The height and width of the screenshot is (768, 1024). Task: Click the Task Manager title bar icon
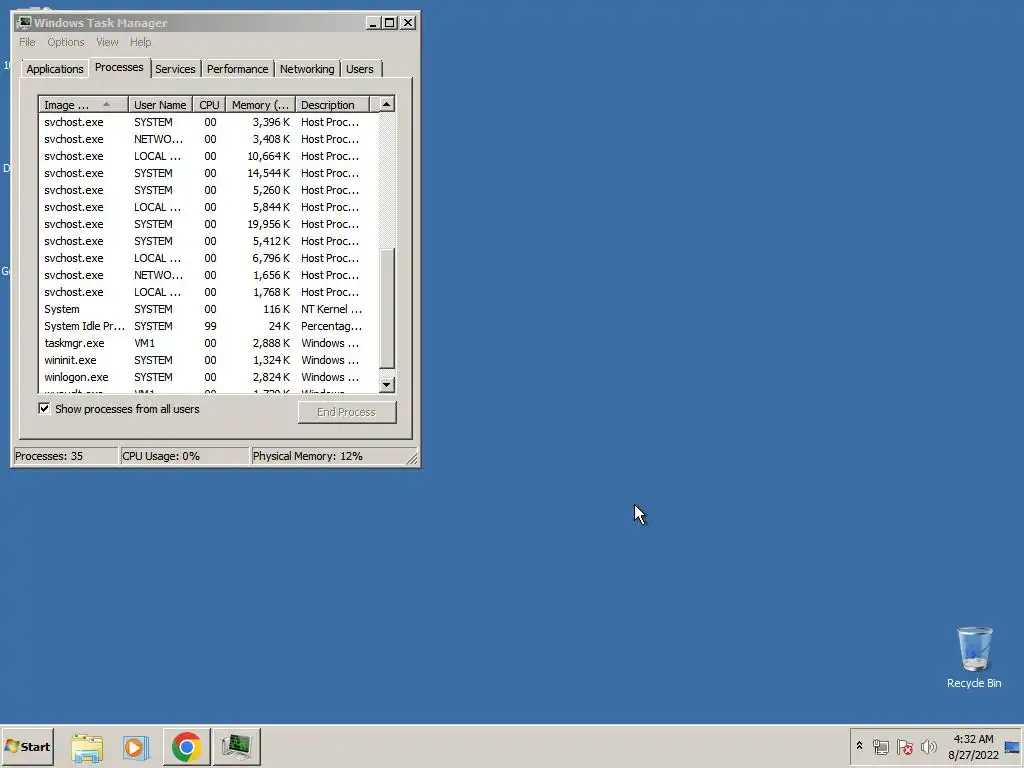coord(24,22)
